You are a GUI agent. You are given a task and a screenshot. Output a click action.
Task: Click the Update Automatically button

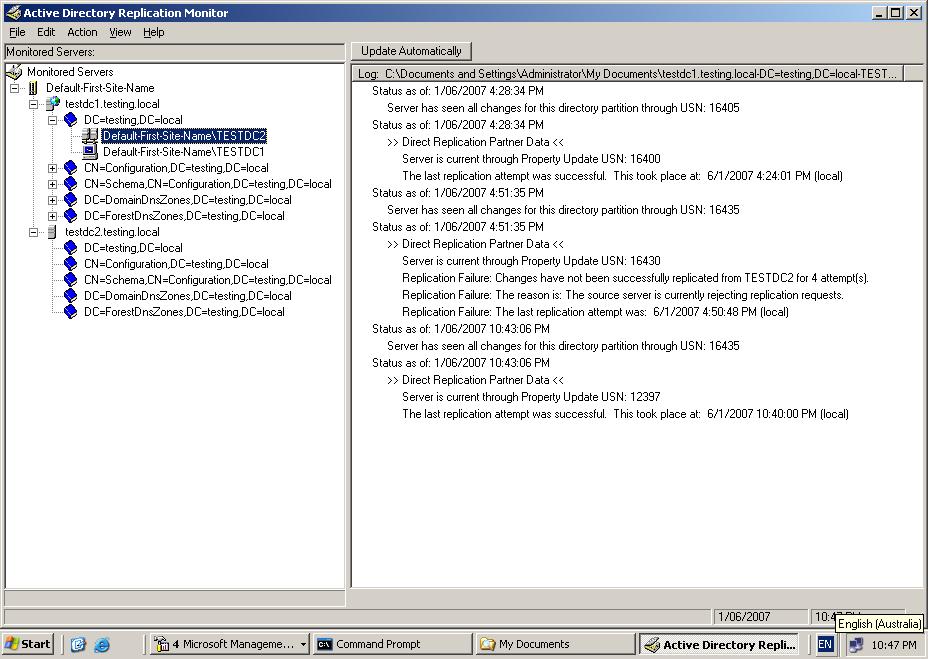(411, 51)
